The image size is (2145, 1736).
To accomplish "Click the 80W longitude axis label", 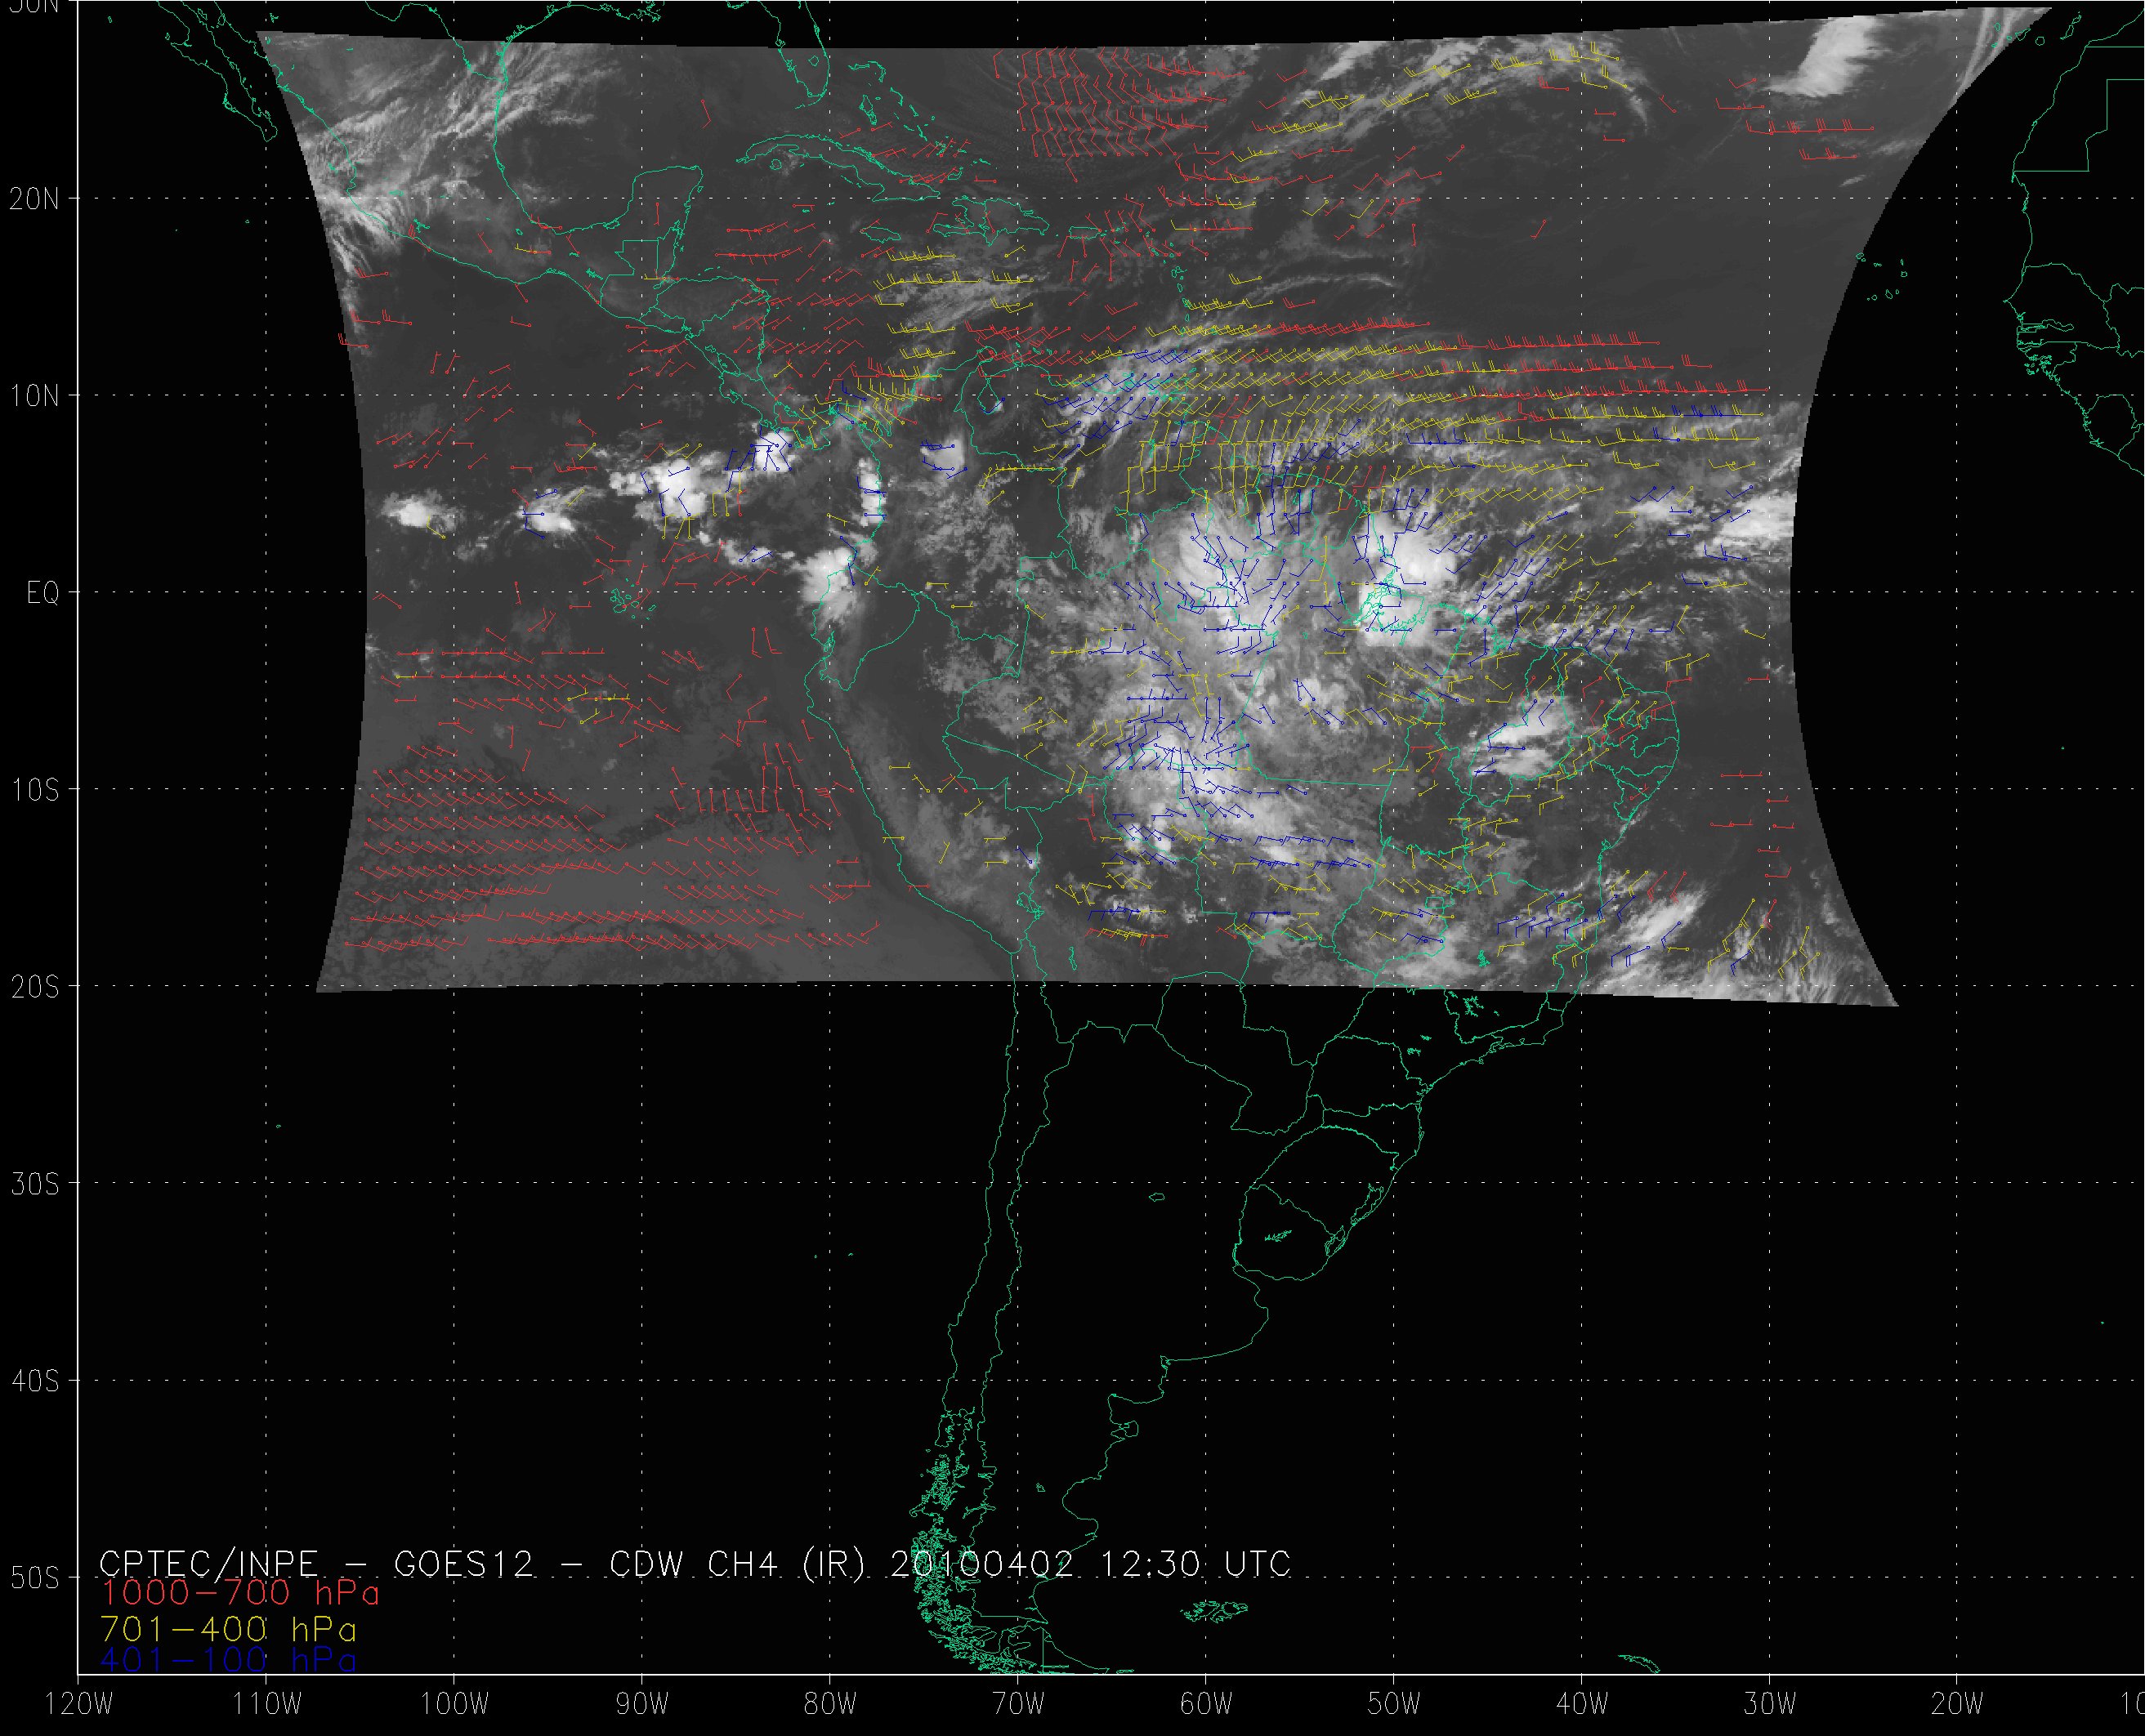I will [x=829, y=1704].
